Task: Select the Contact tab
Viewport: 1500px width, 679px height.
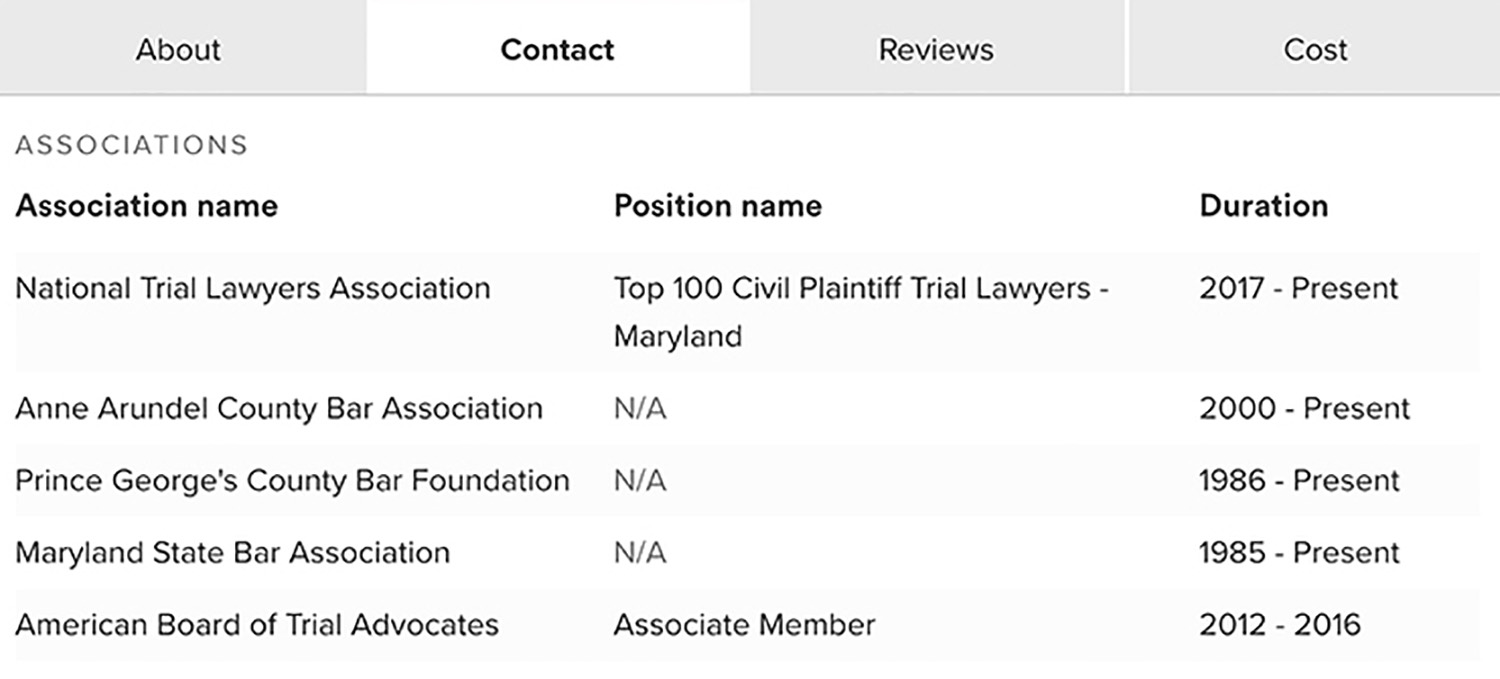Action: click(x=557, y=49)
